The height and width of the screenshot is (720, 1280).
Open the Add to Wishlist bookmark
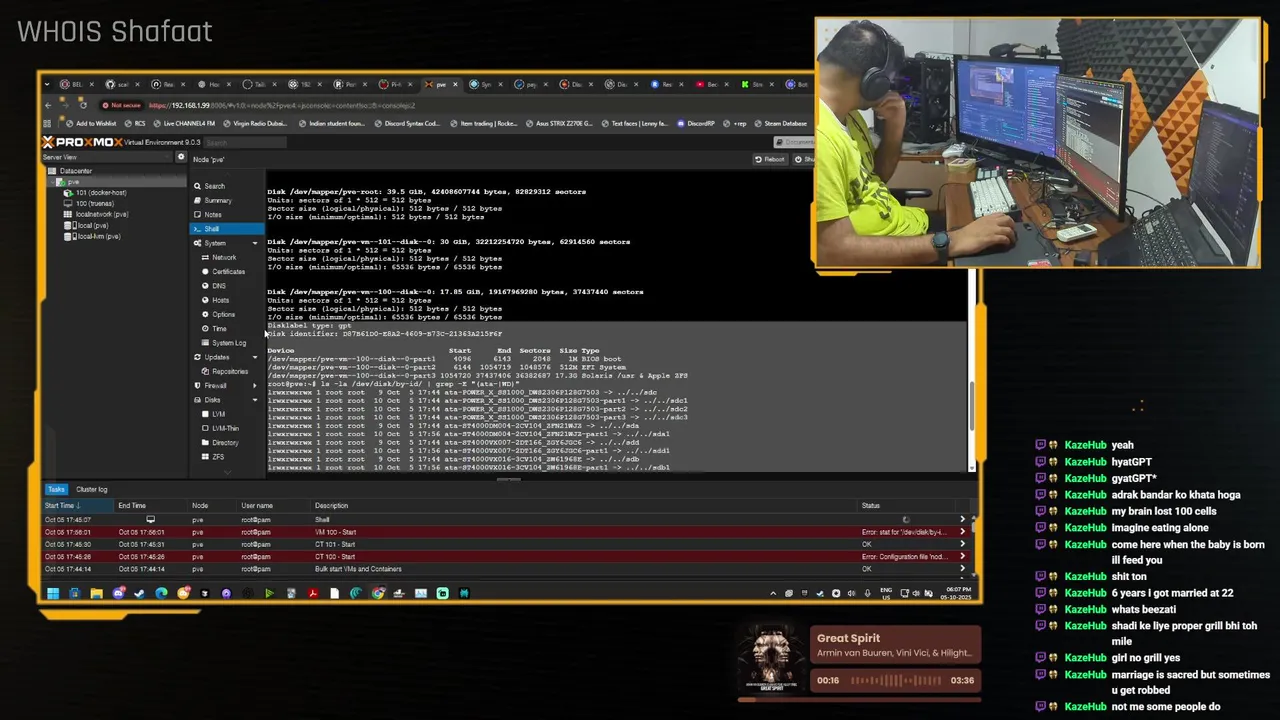point(92,124)
